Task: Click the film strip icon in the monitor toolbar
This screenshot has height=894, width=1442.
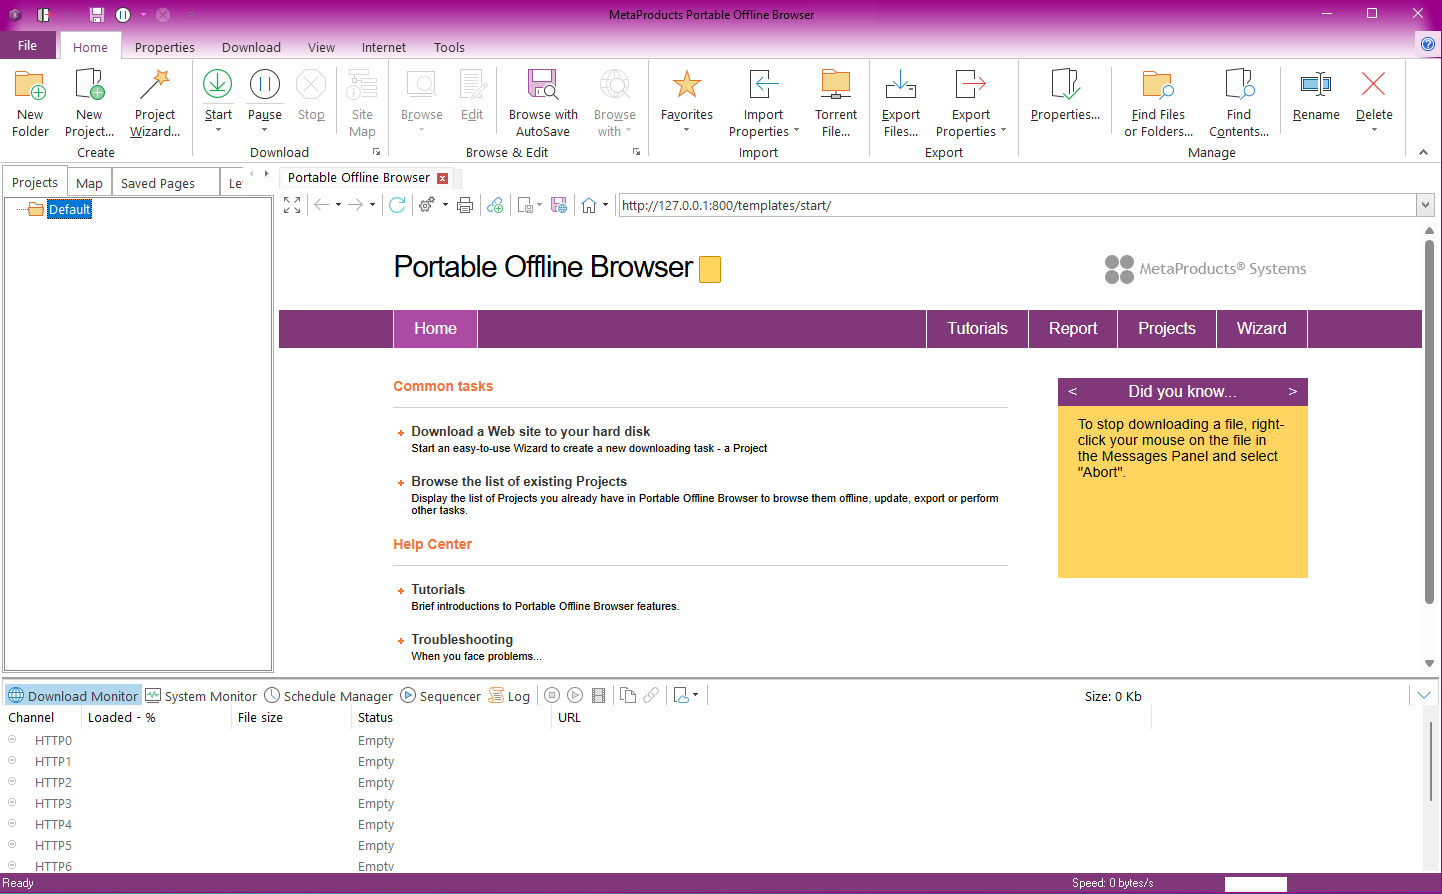Action: 599,695
